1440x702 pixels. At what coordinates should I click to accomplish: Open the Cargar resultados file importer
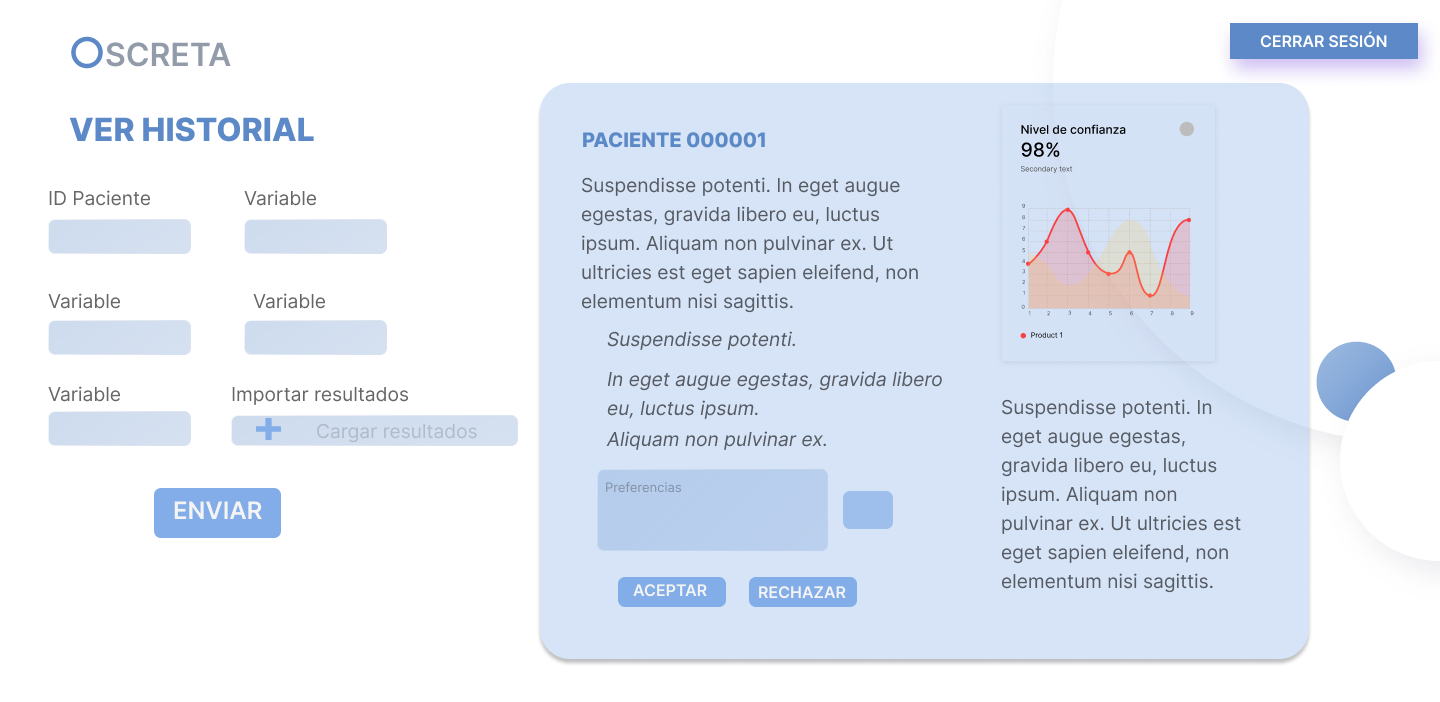click(x=375, y=430)
